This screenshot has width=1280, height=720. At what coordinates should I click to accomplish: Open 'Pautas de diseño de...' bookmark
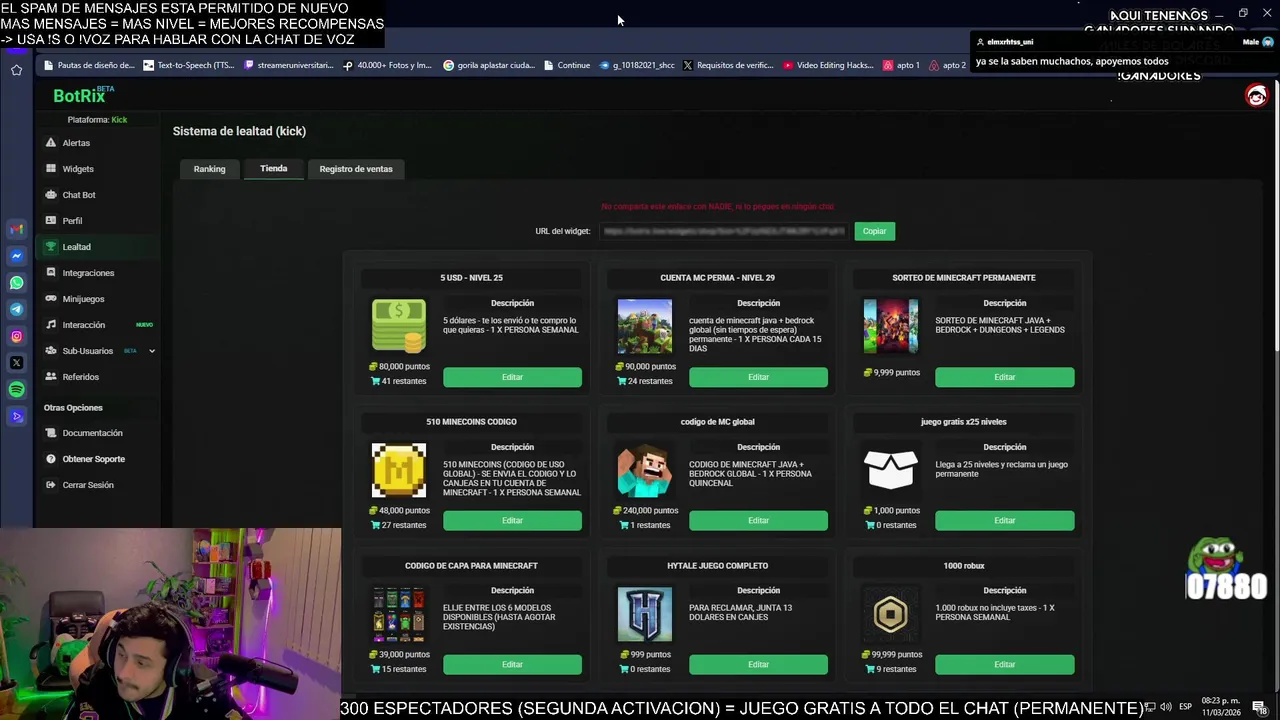click(x=88, y=65)
